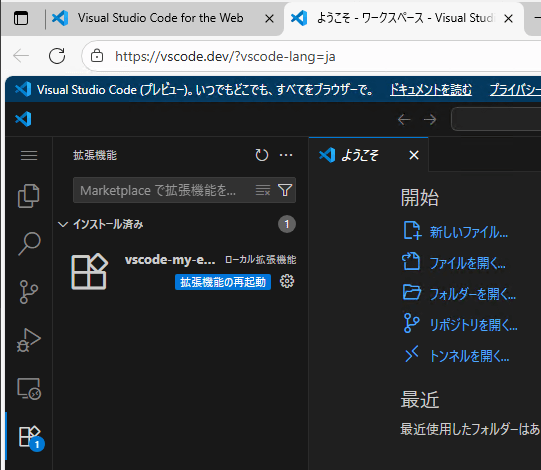This screenshot has height=470, width=541.
Task: Open ドキュメントを読む link in banner
Action: (431, 90)
